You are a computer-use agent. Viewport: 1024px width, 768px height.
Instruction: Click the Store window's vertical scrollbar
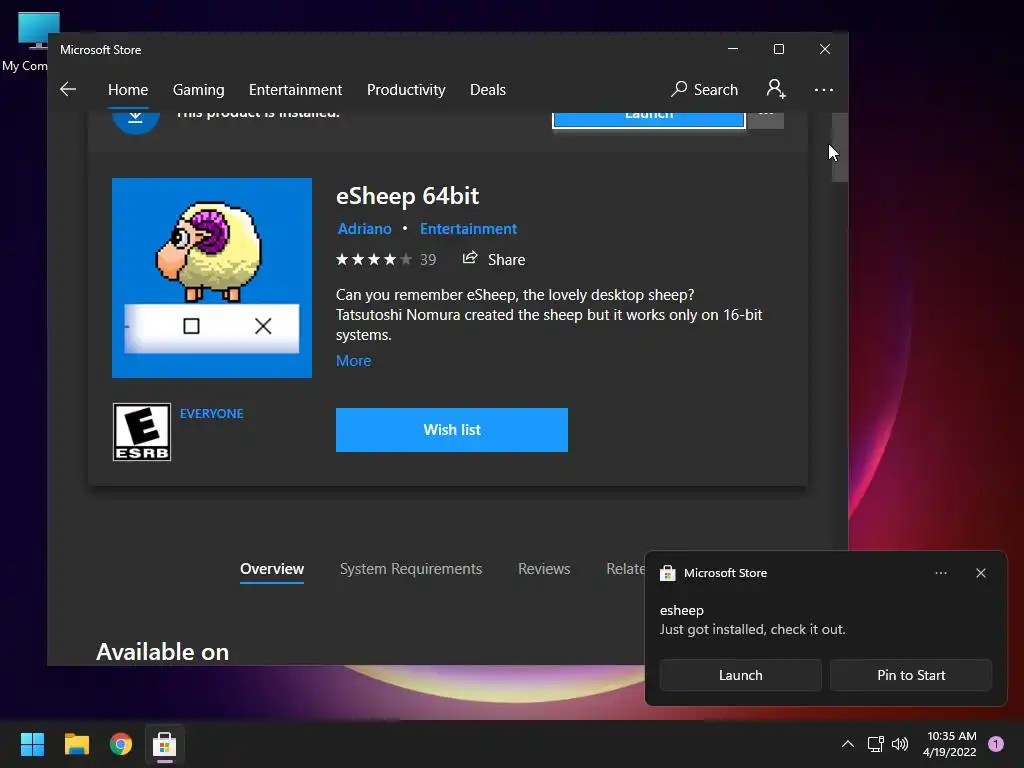tap(839, 148)
